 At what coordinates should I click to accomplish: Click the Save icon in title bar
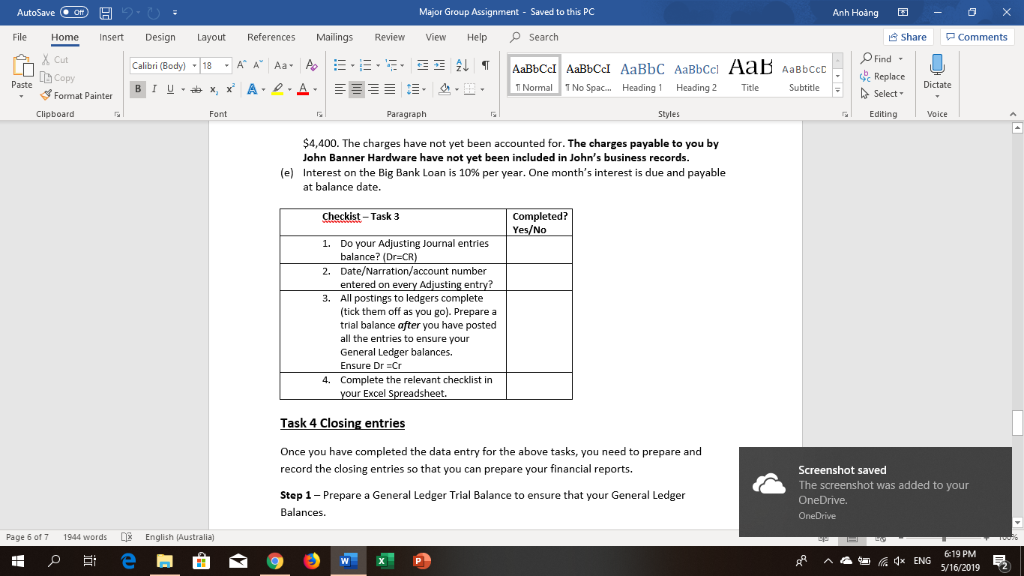(x=105, y=12)
